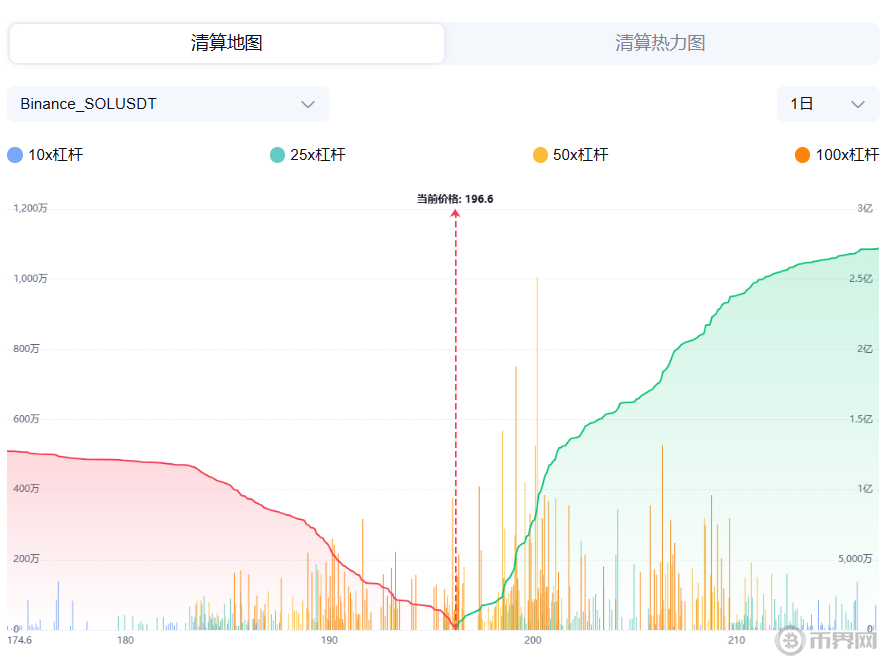888x668 pixels.
Task: Click the chevron arrow beside 1日
Action: coord(857,104)
